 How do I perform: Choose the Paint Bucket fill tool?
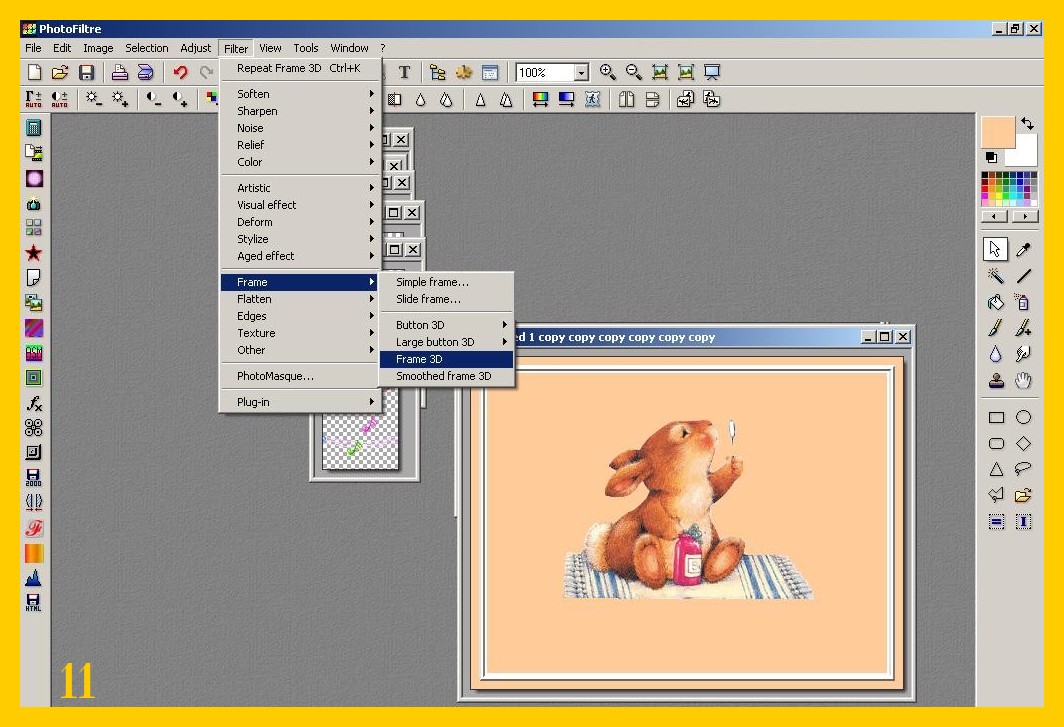point(996,302)
